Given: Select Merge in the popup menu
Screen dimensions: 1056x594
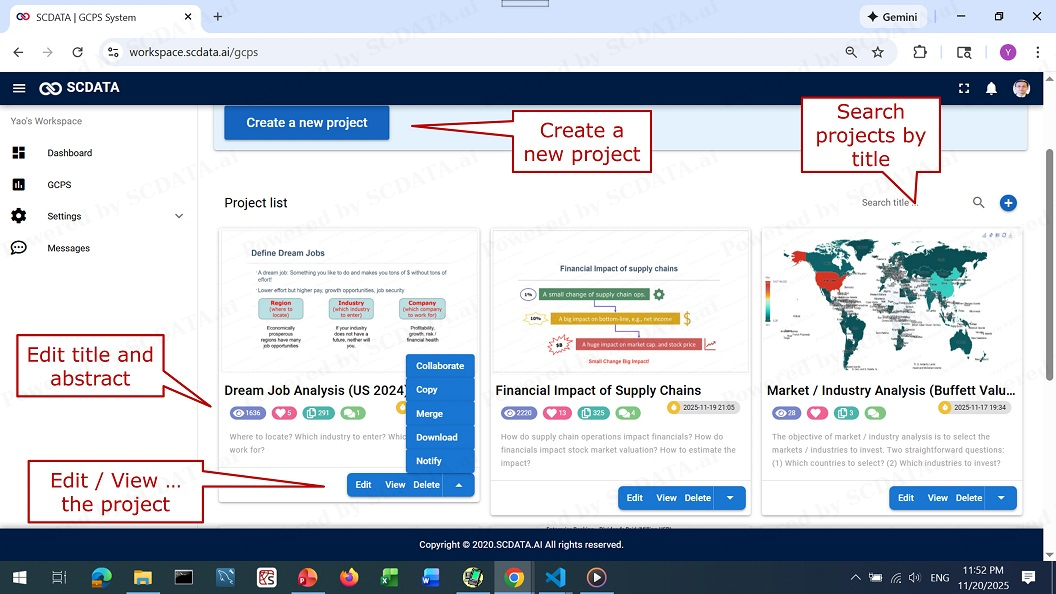Looking at the screenshot, I should click(429, 414).
